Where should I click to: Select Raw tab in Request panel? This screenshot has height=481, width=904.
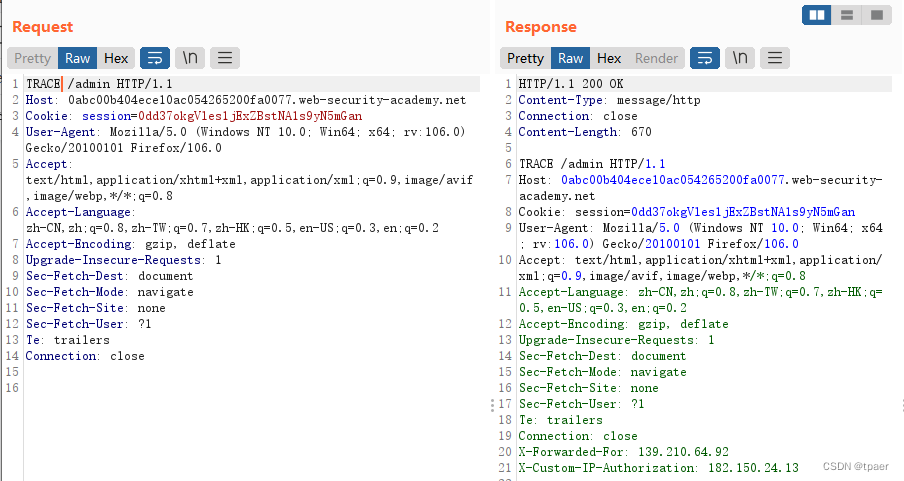click(x=77, y=58)
